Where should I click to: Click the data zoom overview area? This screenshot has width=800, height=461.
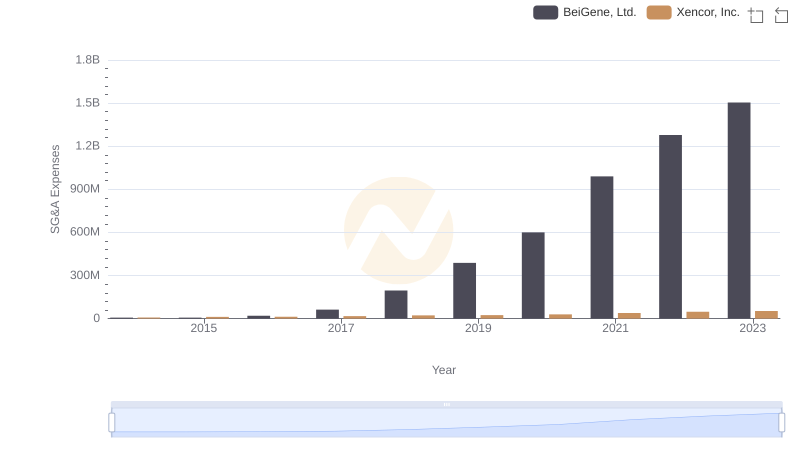point(446,422)
